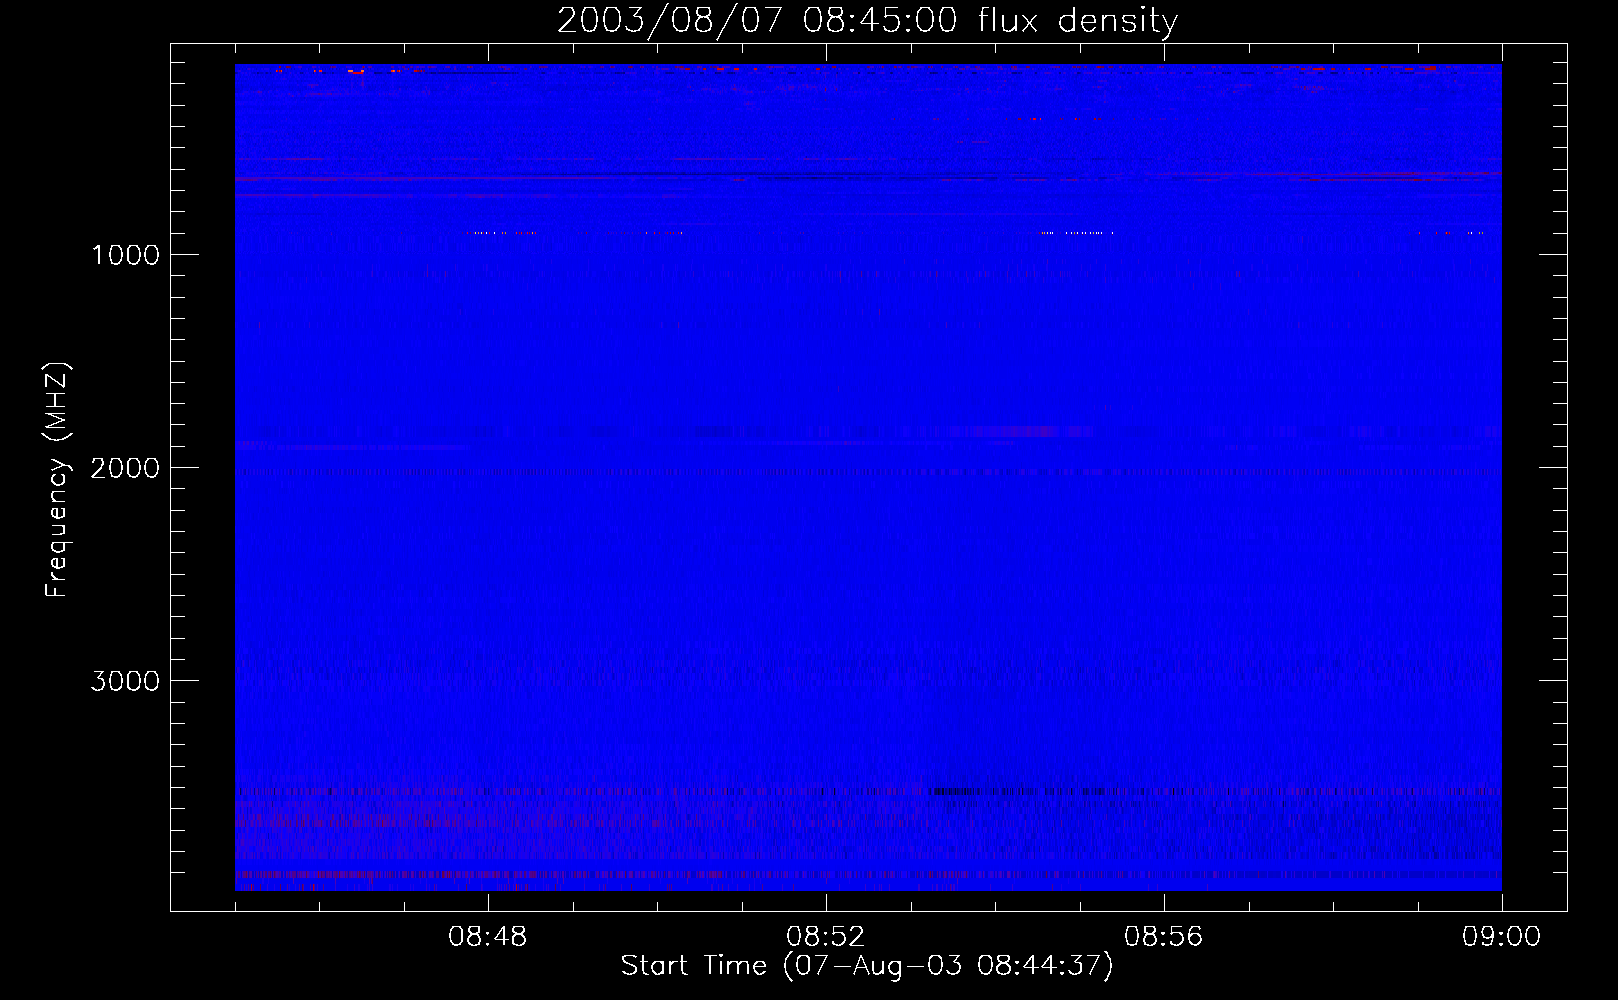Click the 08:56 time tick label
Viewport: 1618px width, 1000px height.
[1163, 937]
